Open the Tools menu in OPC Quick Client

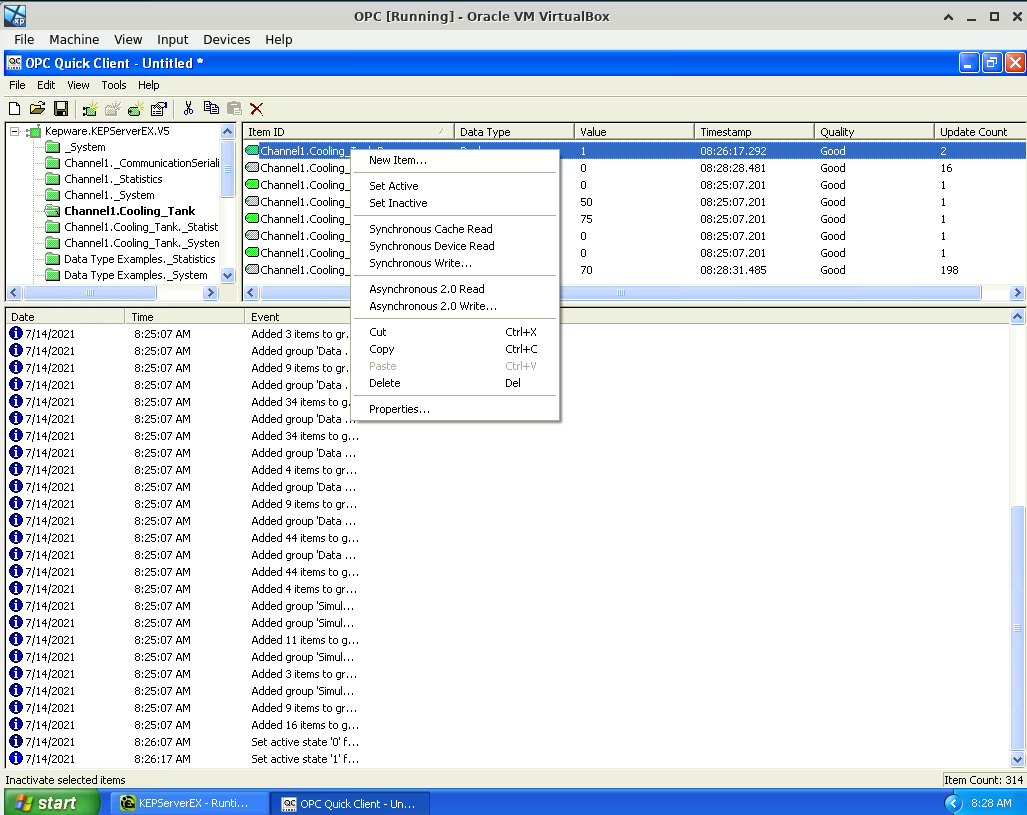[x=113, y=85]
